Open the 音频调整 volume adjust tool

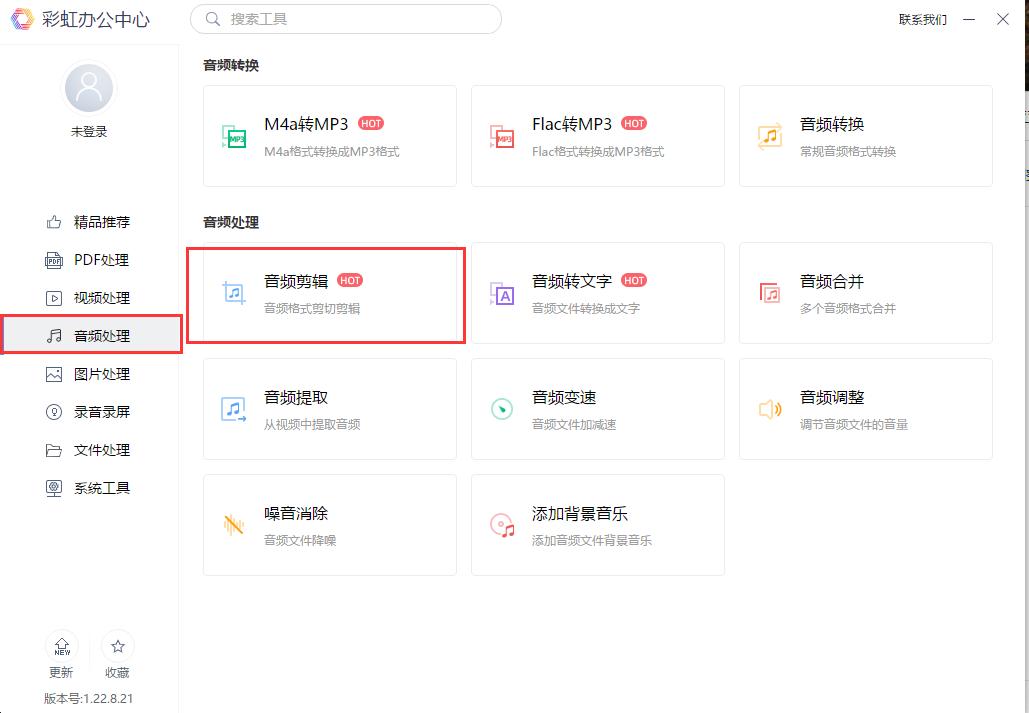[x=865, y=409]
